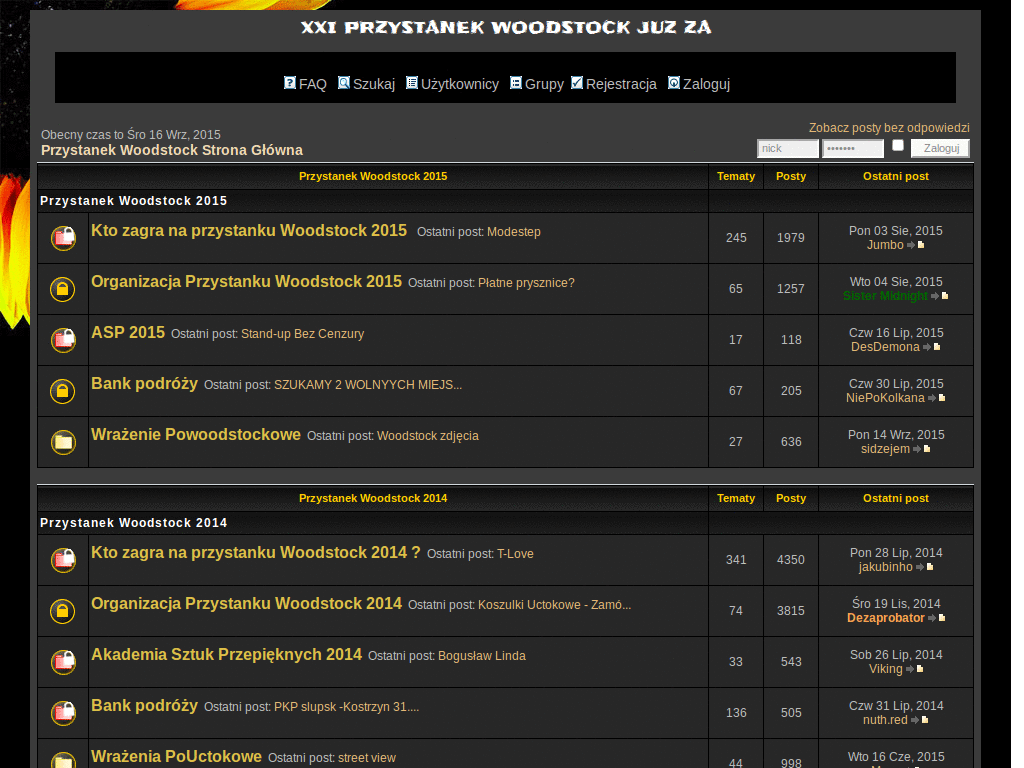This screenshot has height=768, width=1024.
Task: Click the Zaloguj login icon in the navigation
Action: pyautogui.click(x=674, y=83)
